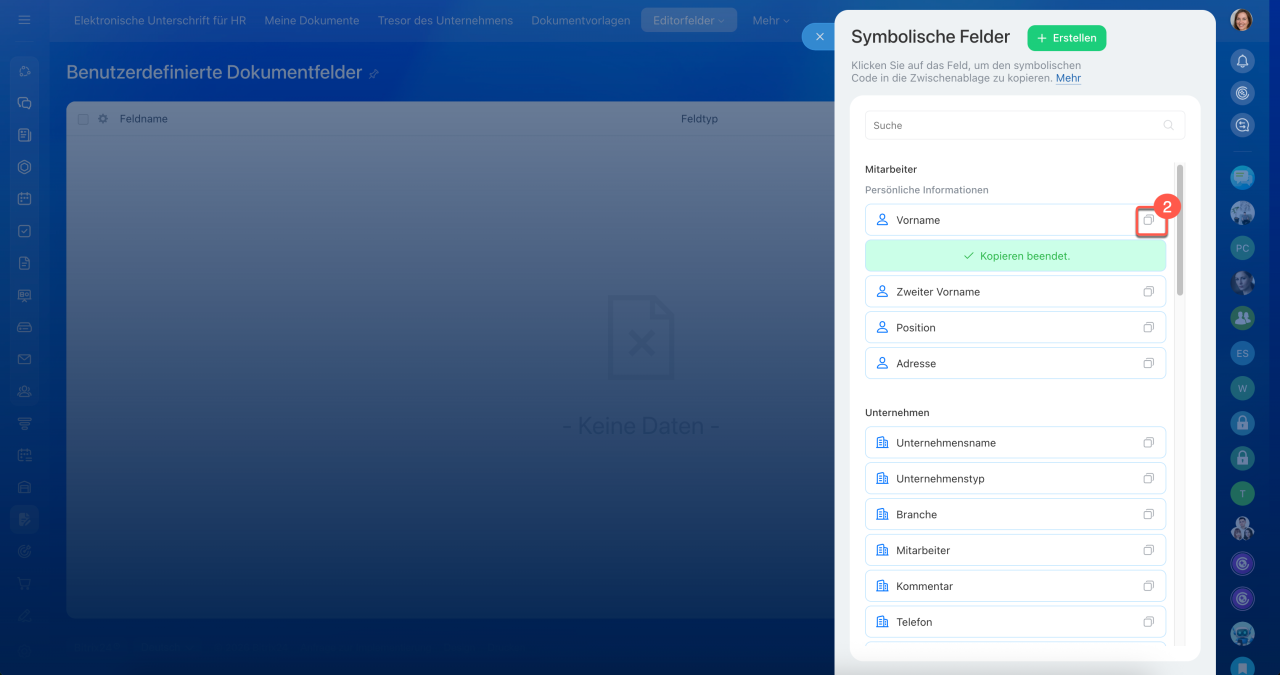Open the user profile avatar
The image size is (1280, 675).
click(1242, 20)
